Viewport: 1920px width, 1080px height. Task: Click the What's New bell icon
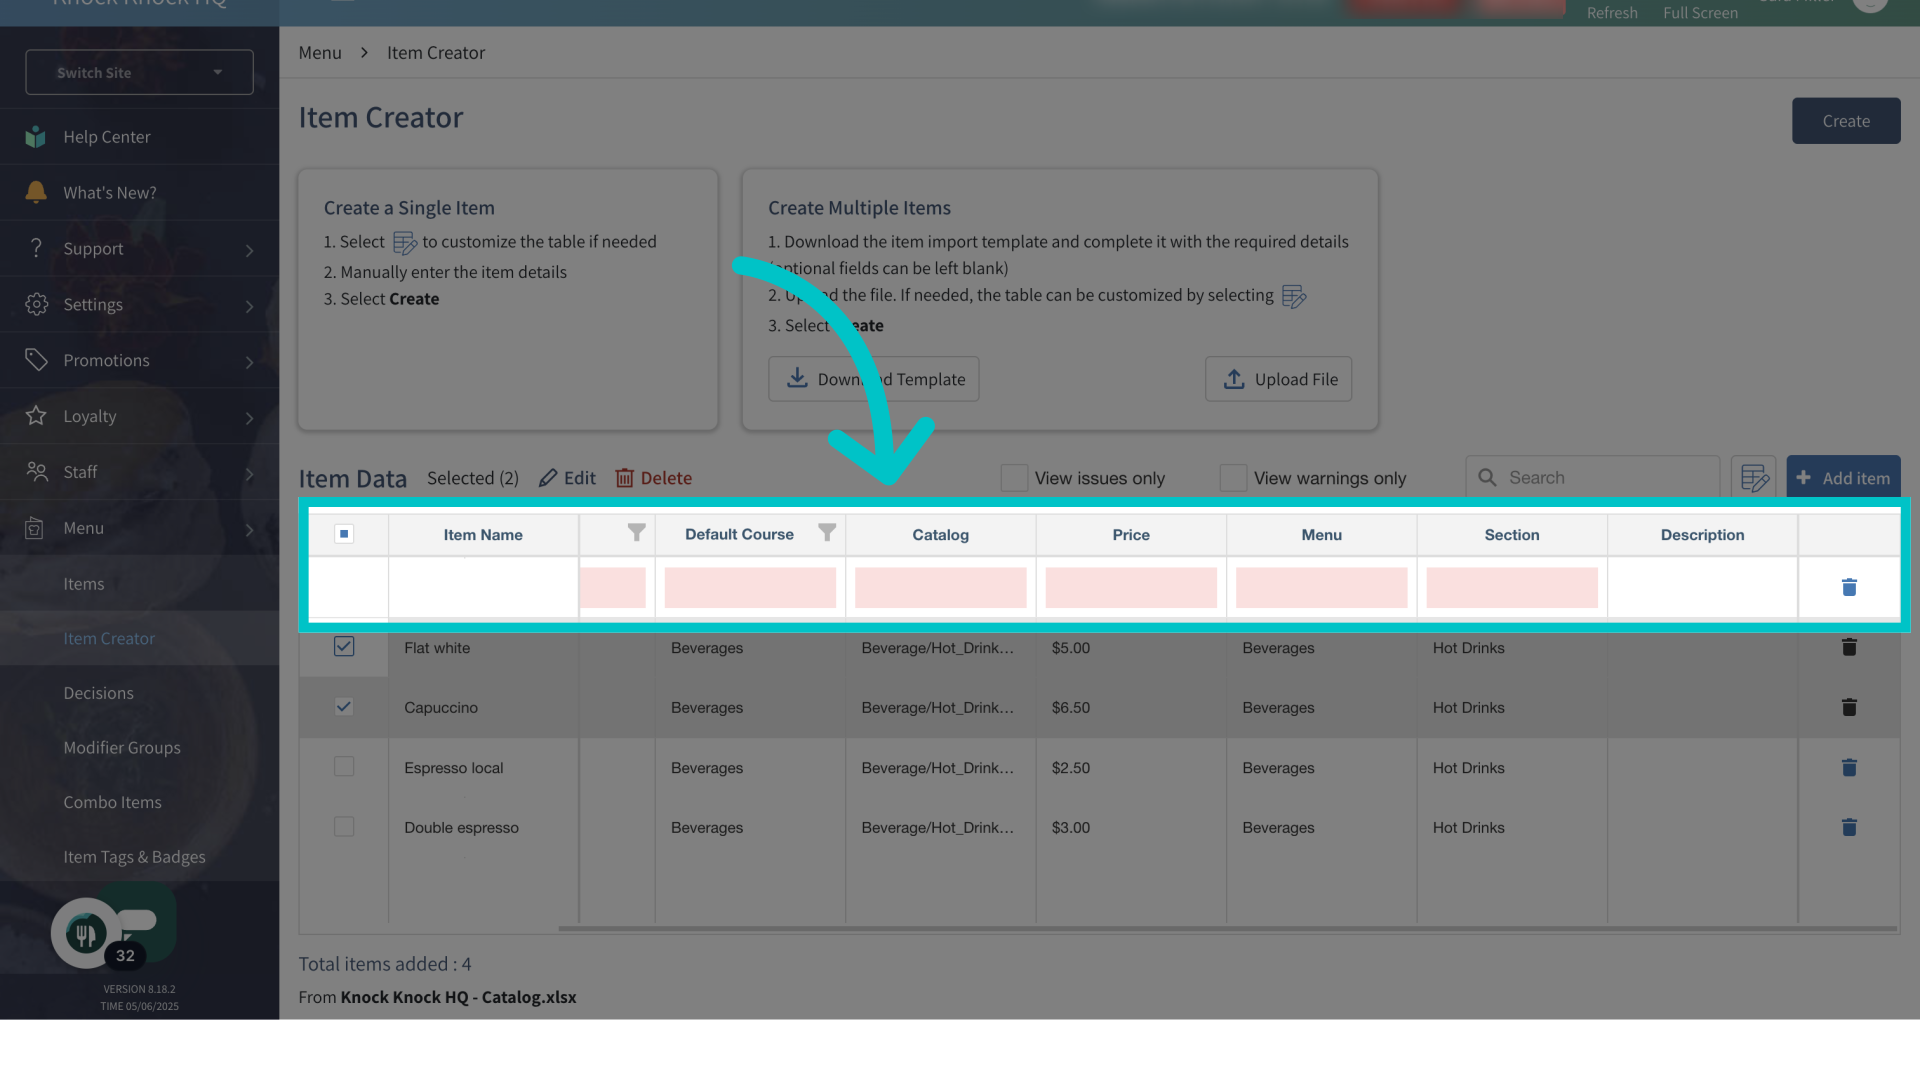[36, 192]
